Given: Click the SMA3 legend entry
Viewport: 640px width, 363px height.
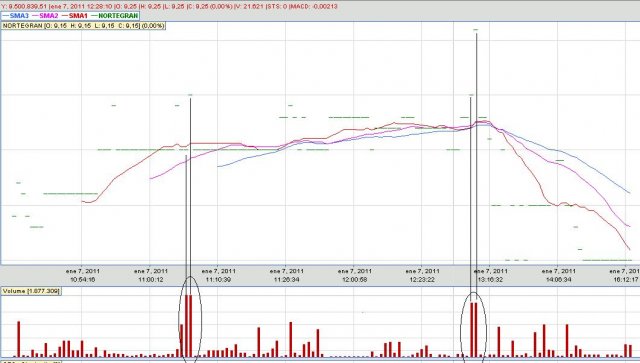Looking at the screenshot, I should [16, 16].
